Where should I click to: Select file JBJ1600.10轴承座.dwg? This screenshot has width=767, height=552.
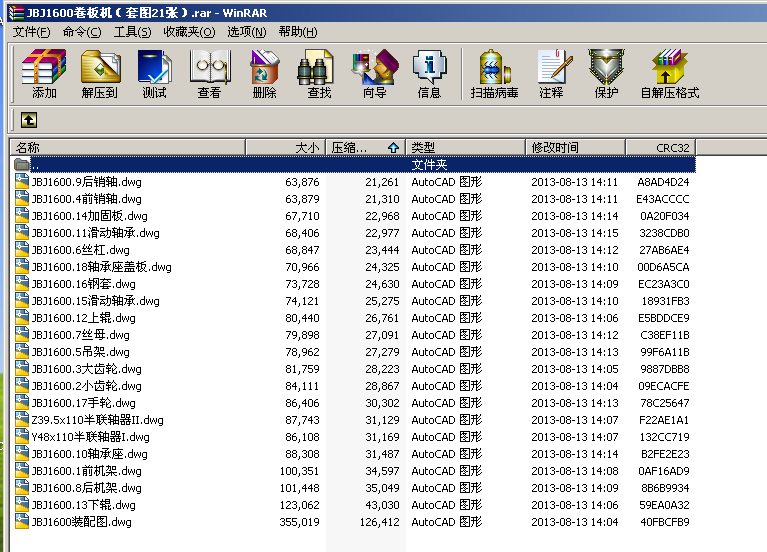click(90, 454)
